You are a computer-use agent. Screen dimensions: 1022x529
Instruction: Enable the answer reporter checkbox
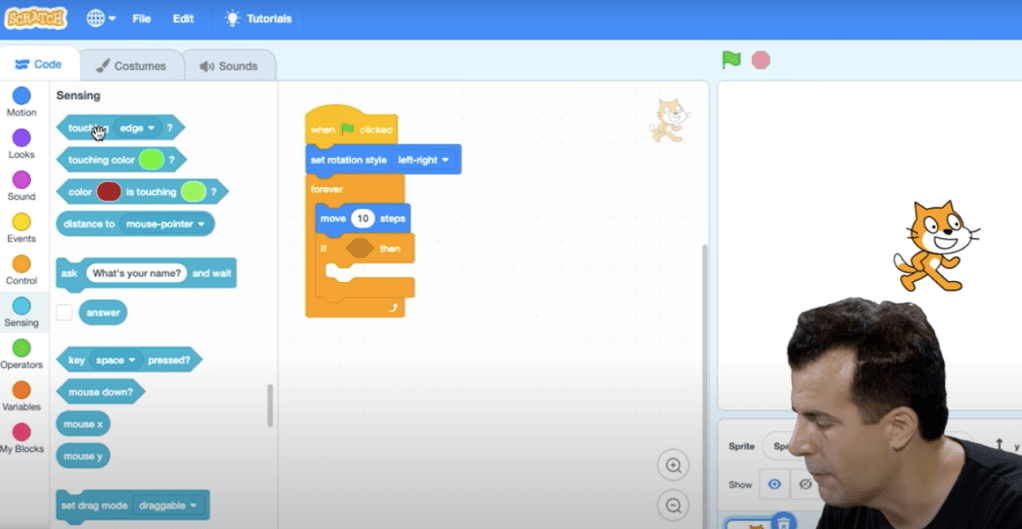pos(64,313)
